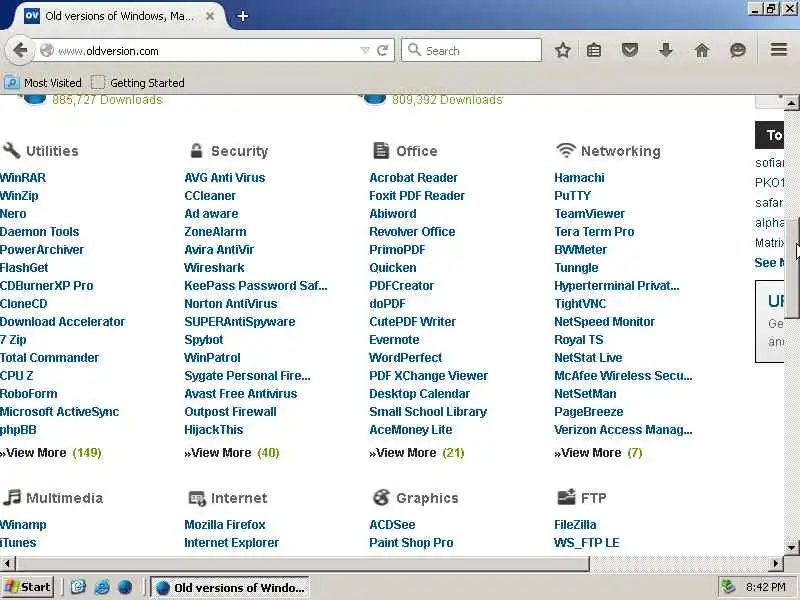Screen dimensions: 800x600
Task: Go to home page icon
Action: click(702, 50)
